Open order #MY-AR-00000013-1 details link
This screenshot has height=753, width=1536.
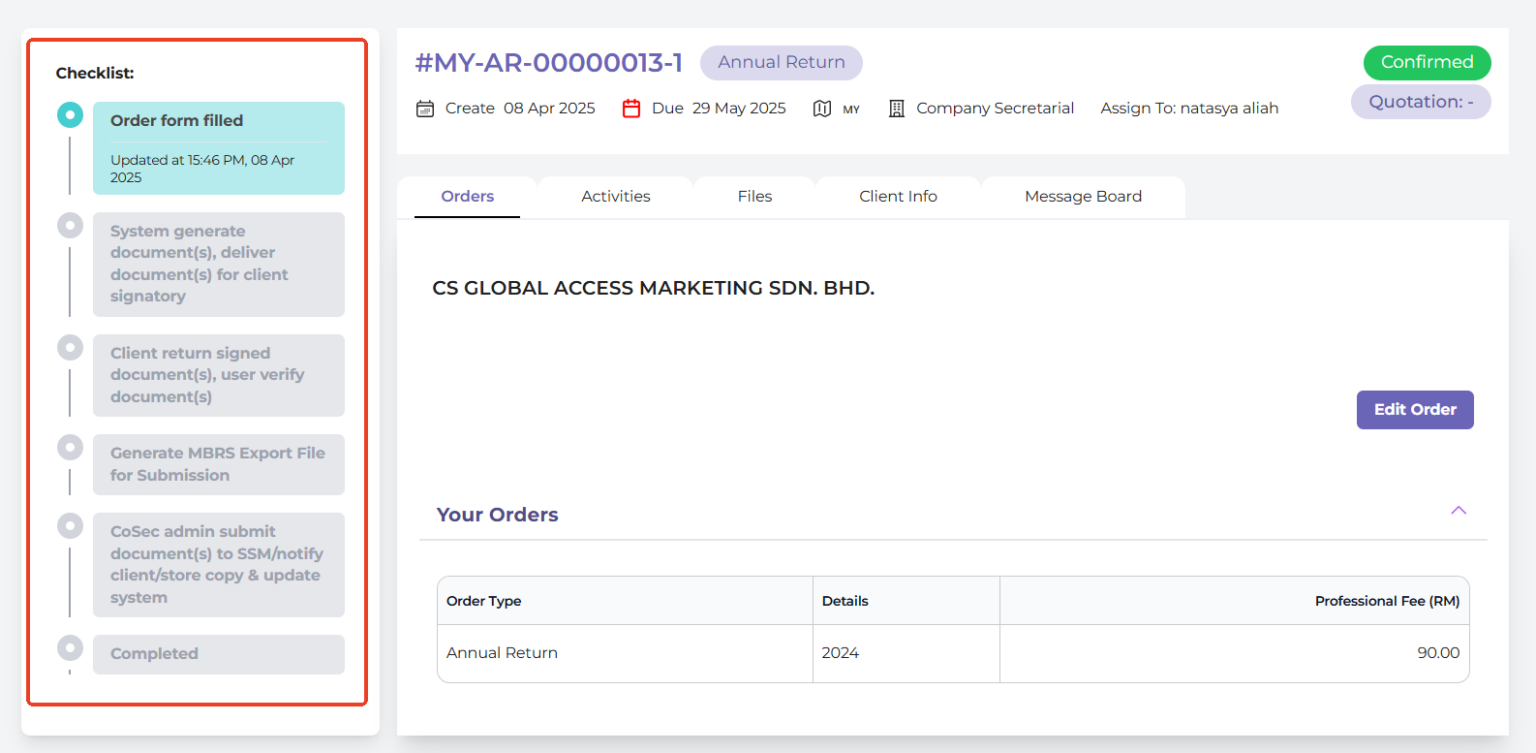point(548,62)
